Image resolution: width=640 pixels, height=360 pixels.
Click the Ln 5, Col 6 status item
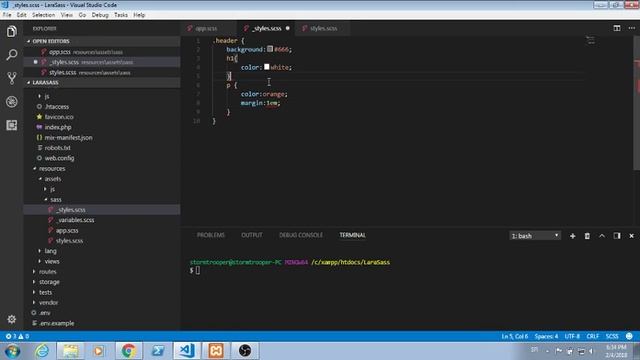click(x=515, y=336)
